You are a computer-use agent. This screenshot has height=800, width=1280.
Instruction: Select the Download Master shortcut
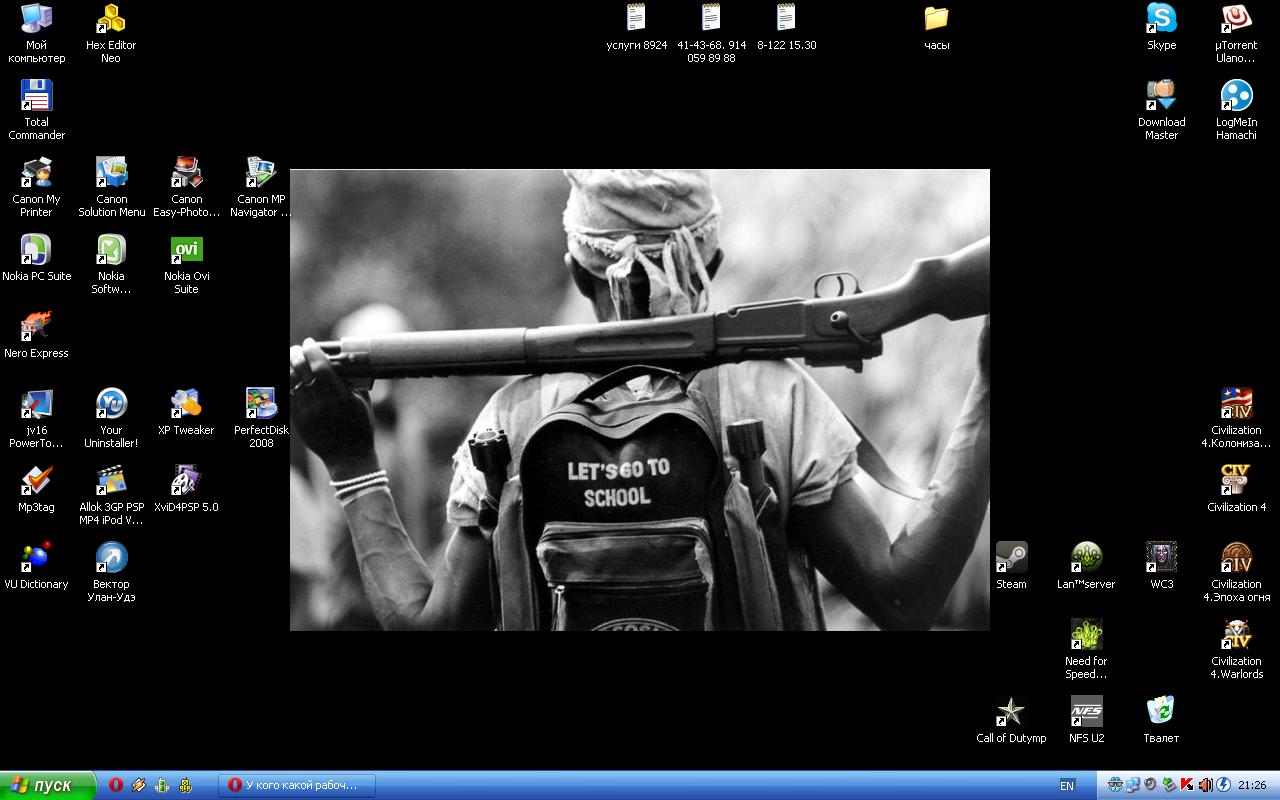tap(1161, 96)
